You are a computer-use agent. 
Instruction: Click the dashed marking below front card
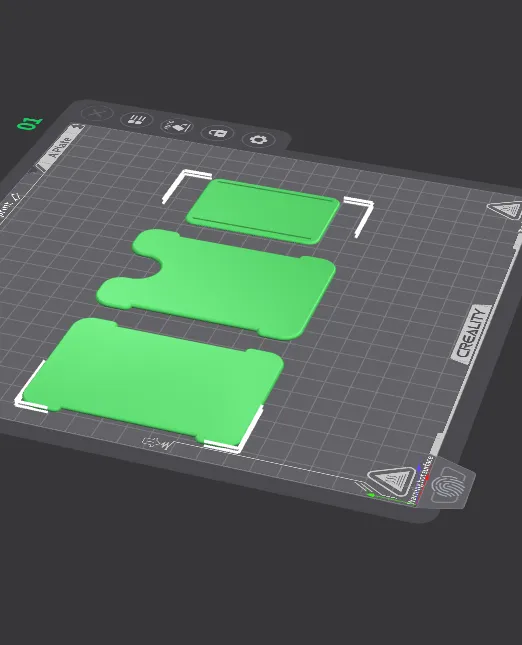tap(267, 461)
